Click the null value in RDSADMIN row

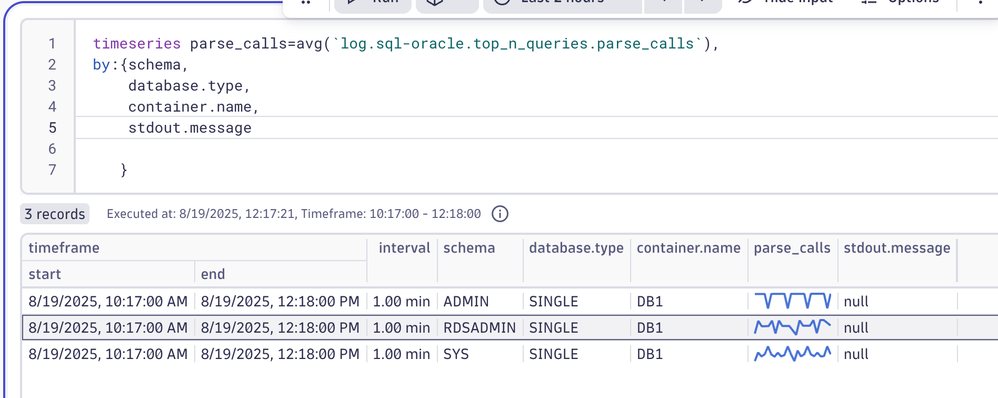click(x=856, y=327)
